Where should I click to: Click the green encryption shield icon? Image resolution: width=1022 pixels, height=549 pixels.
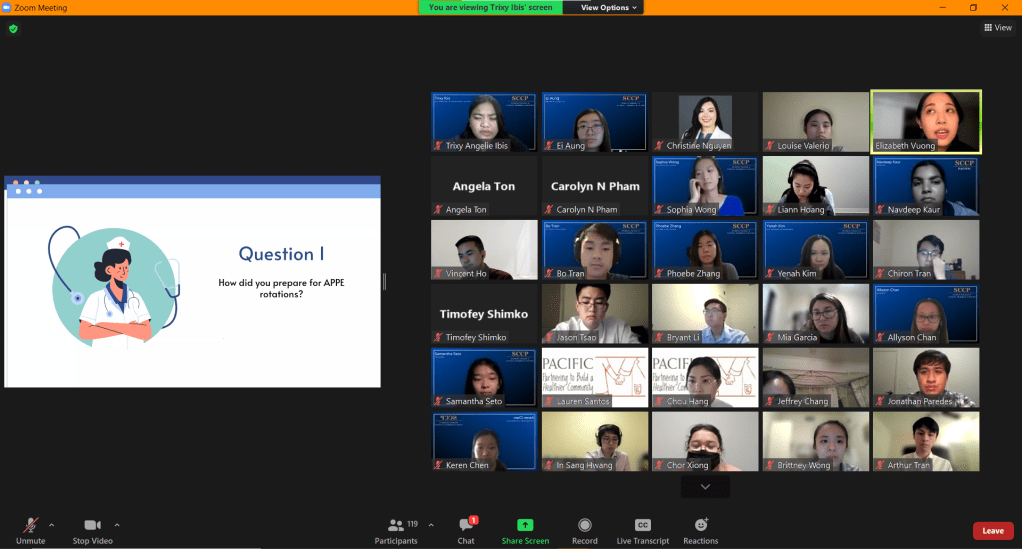(13, 29)
